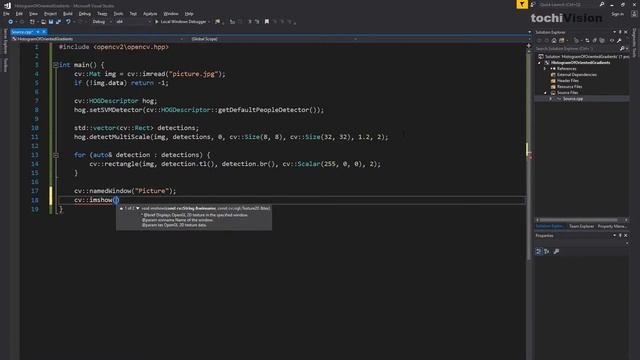
Task: Click the Preview Selected Items icon
Action: [611, 40]
